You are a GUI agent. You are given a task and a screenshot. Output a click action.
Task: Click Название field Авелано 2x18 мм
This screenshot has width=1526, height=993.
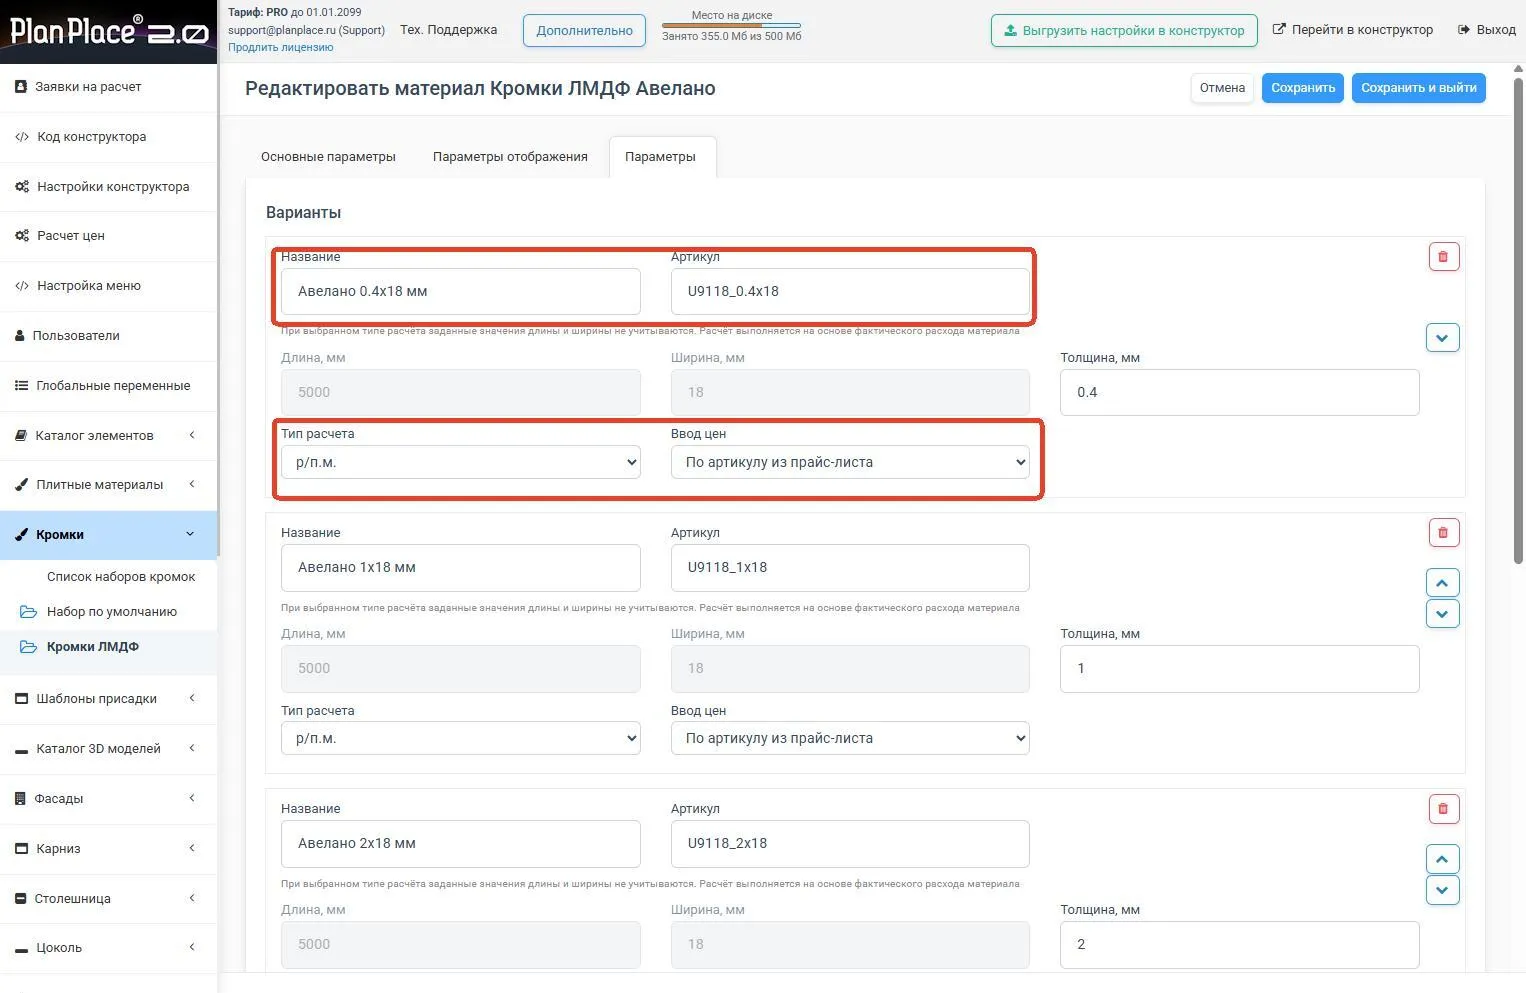tap(460, 843)
